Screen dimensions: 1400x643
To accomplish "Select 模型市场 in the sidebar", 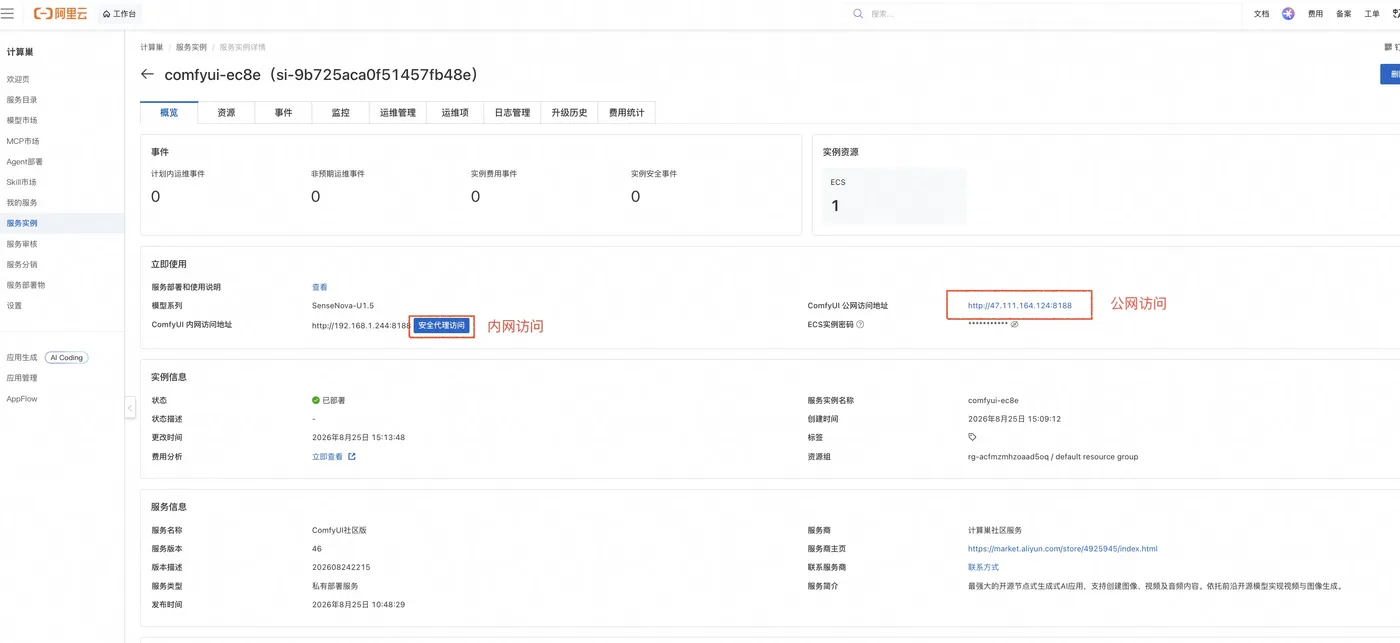I will tap(22, 120).
